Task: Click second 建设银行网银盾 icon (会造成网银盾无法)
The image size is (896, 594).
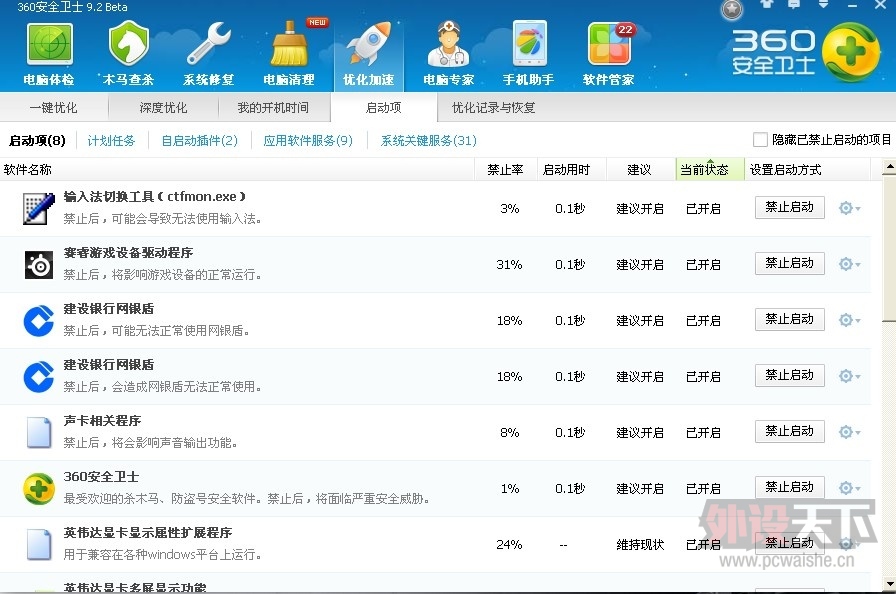Action: (x=39, y=376)
